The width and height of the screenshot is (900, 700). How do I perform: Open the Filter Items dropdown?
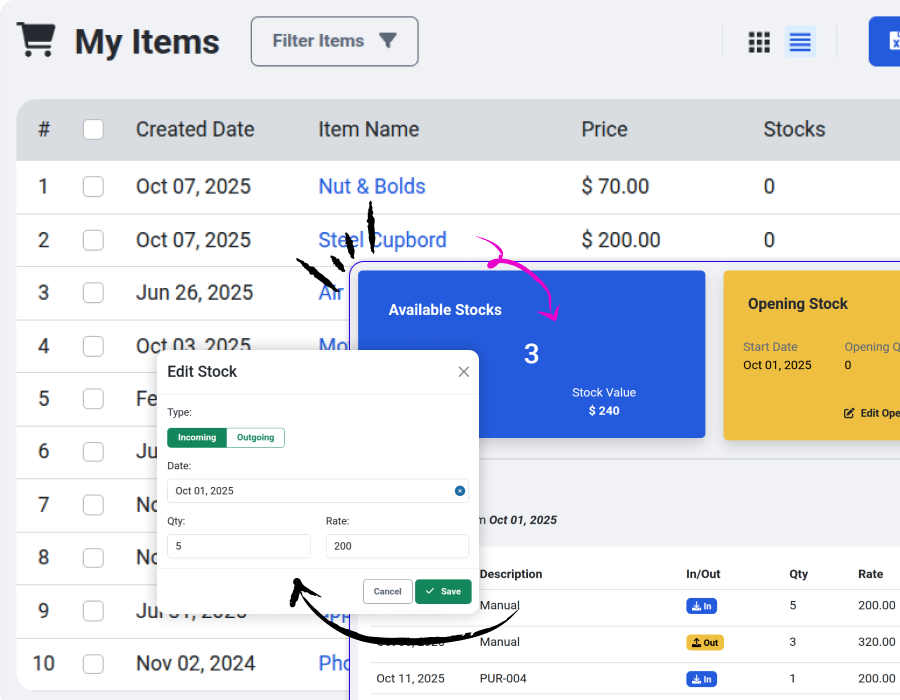click(334, 41)
